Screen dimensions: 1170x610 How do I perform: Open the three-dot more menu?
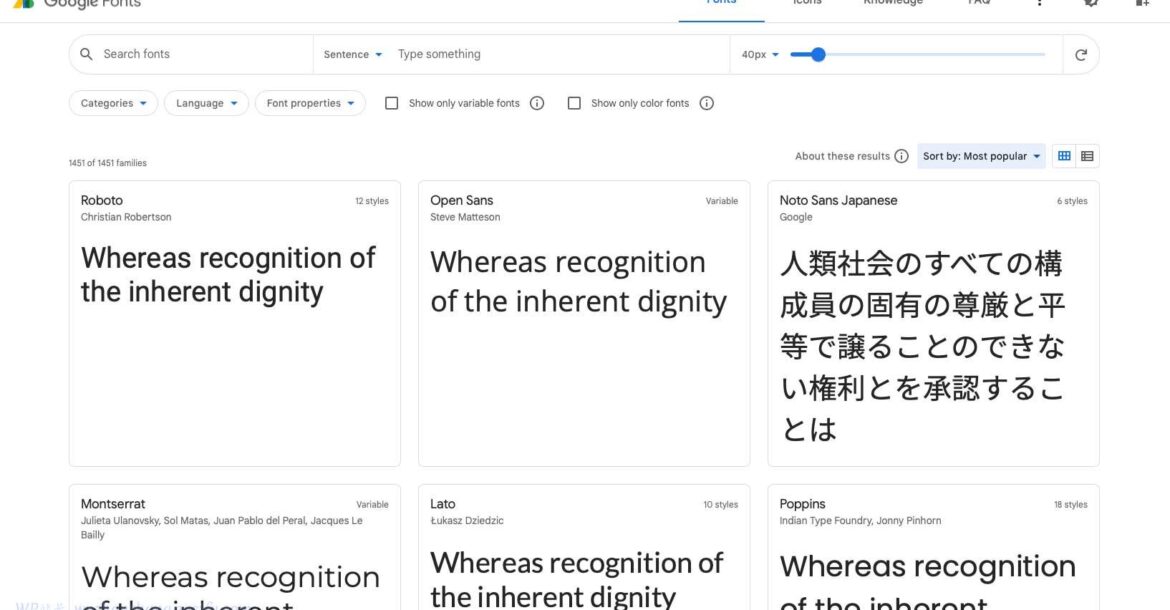click(1039, 3)
